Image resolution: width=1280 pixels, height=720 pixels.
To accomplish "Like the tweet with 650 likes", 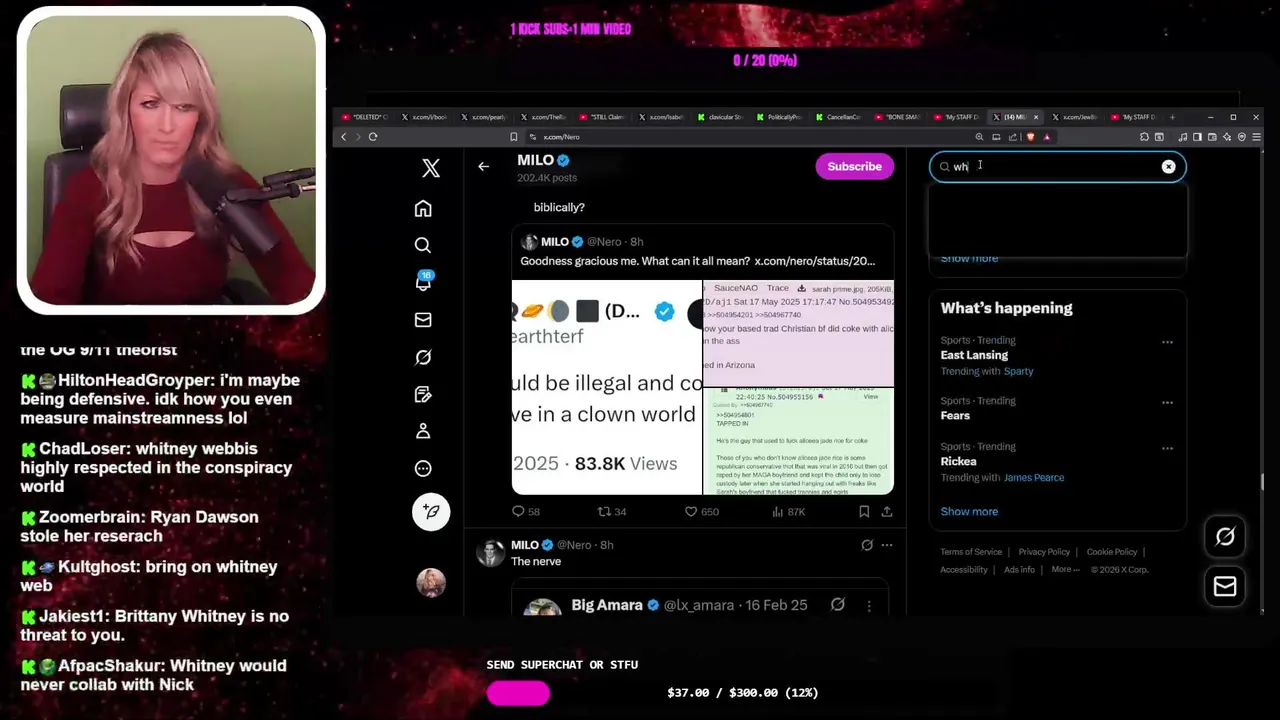I will tap(701, 511).
